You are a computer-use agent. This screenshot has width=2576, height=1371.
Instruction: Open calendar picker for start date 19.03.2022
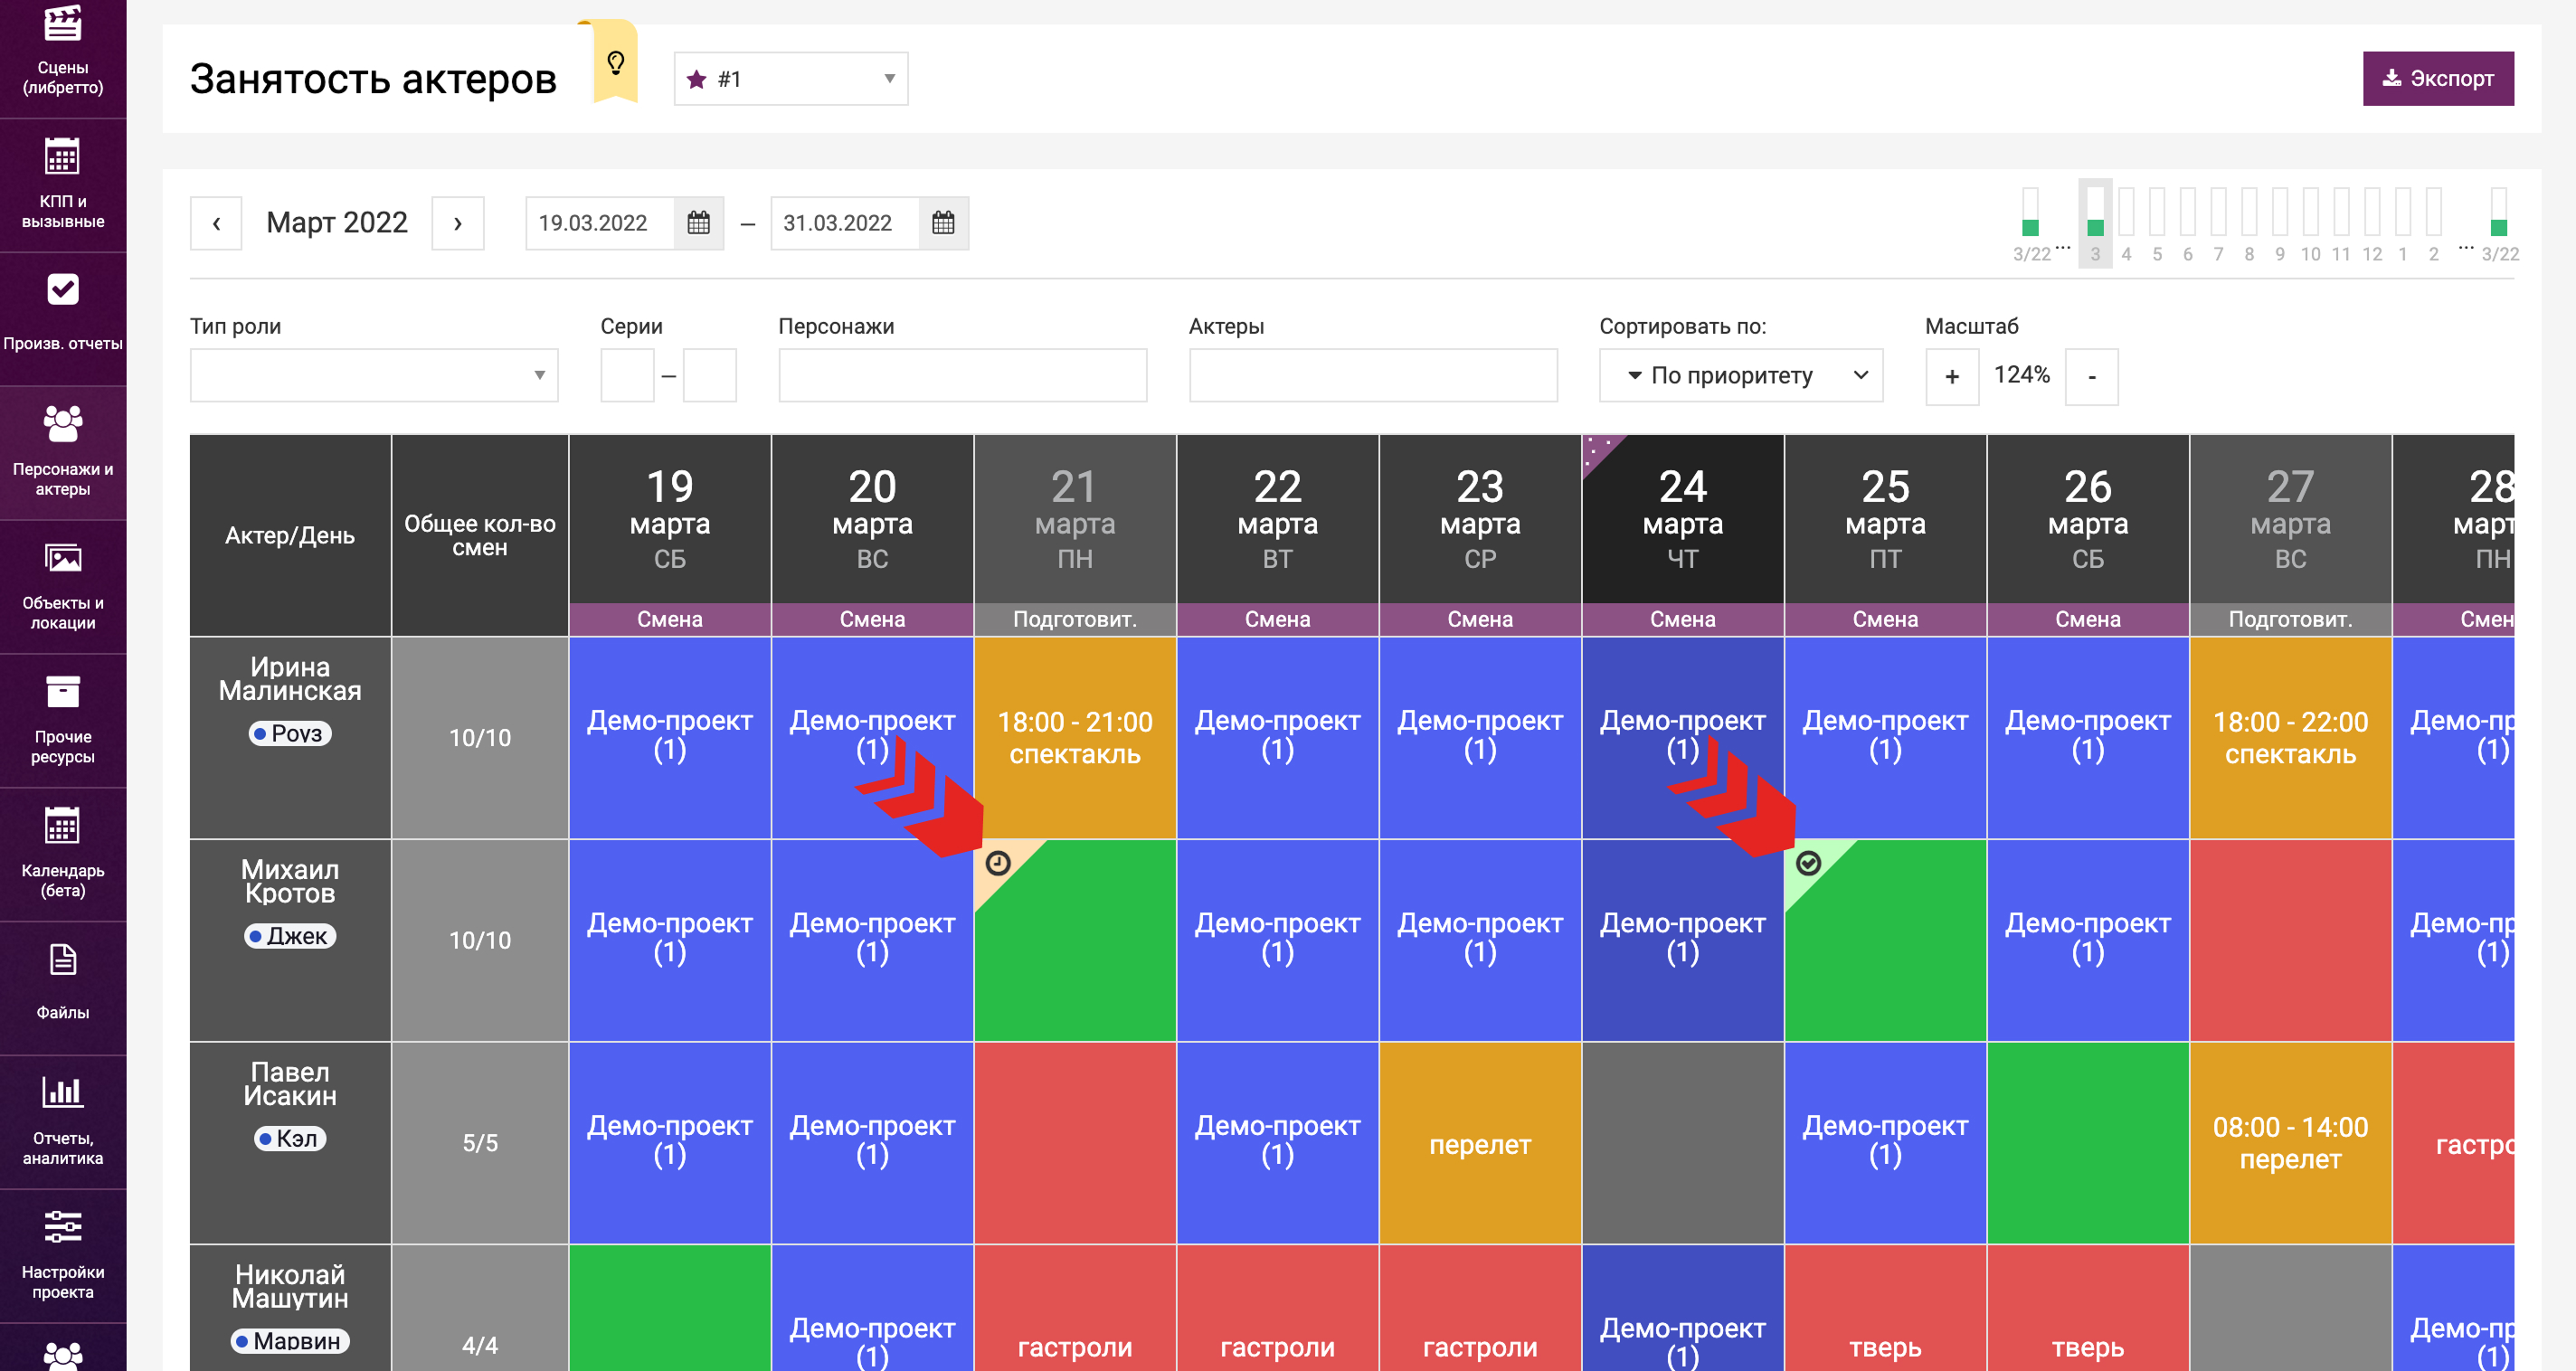(699, 223)
